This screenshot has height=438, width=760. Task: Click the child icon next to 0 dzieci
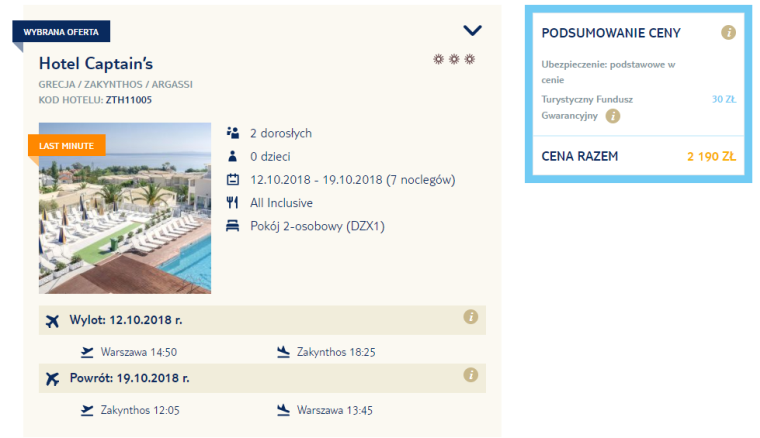click(233, 156)
